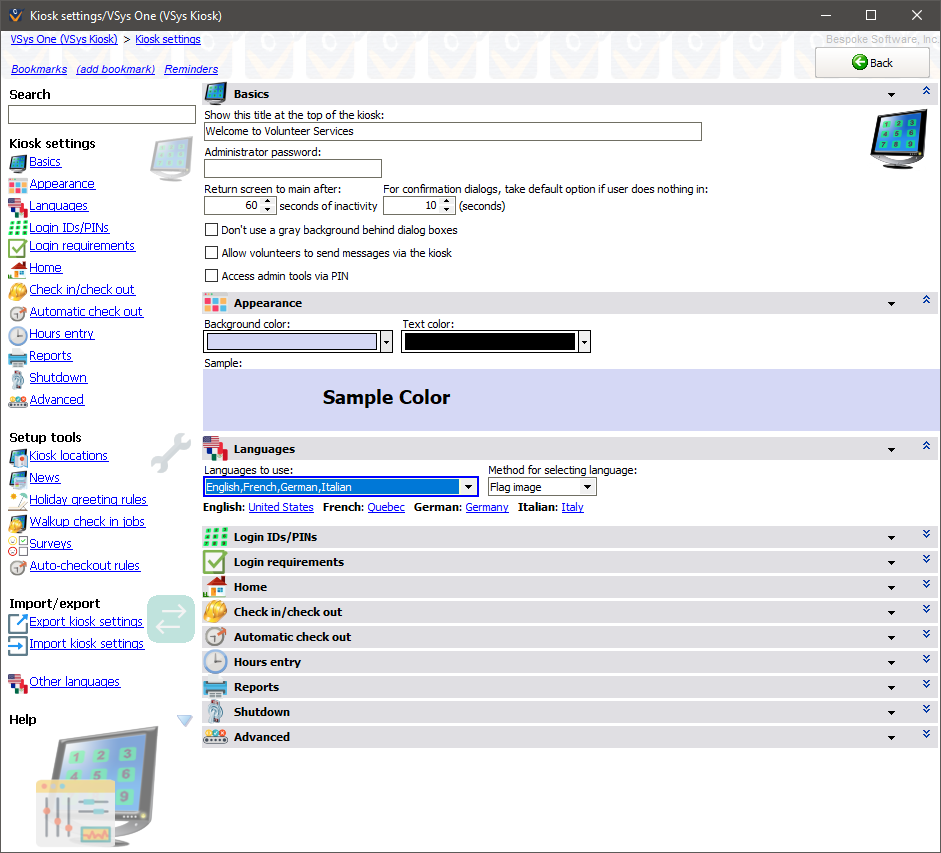Viewport: 941px width, 853px height.
Task: Click the Administrator password field
Action: point(293,168)
